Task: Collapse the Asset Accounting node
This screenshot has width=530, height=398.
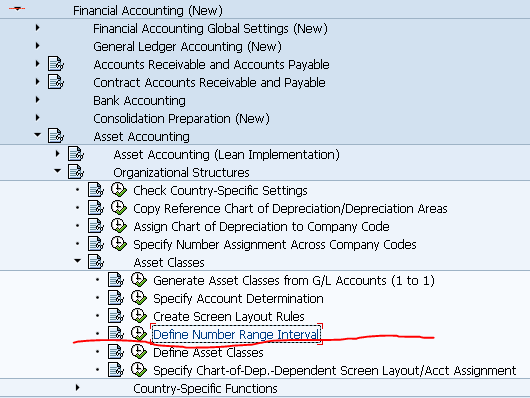Action: coord(38,135)
